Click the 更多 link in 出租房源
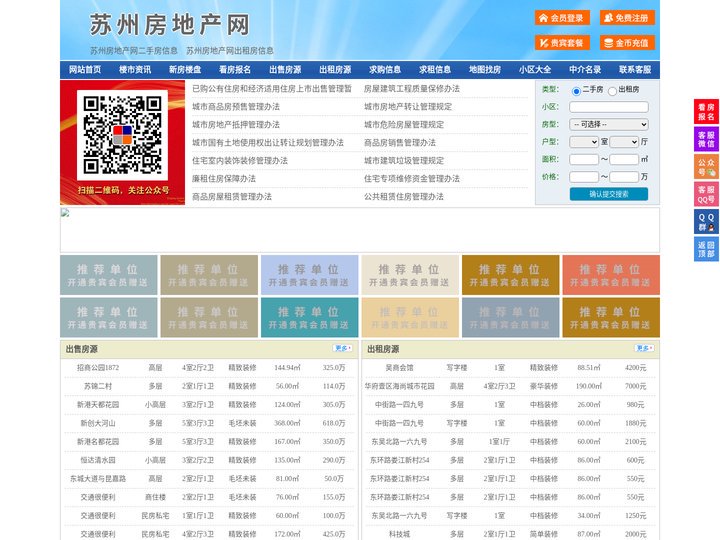Screen dimensions: 720x540 pyautogui.click(x=644, y=349)
